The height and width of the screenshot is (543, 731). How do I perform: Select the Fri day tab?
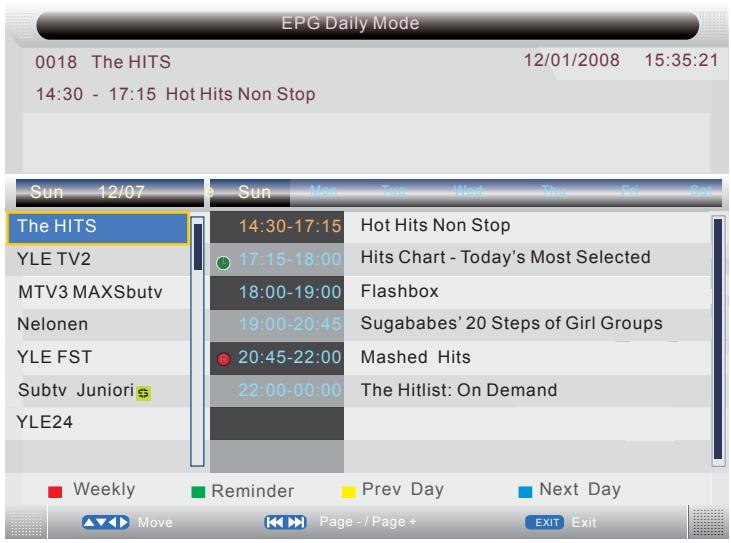629,191
